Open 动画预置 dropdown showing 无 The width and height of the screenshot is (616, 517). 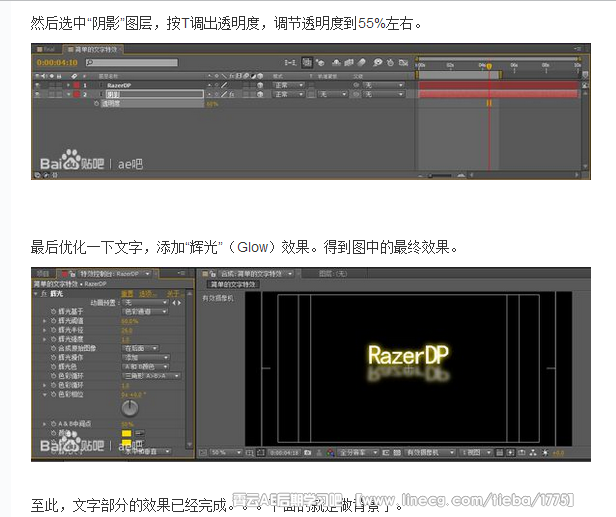(x=145, y=303)
